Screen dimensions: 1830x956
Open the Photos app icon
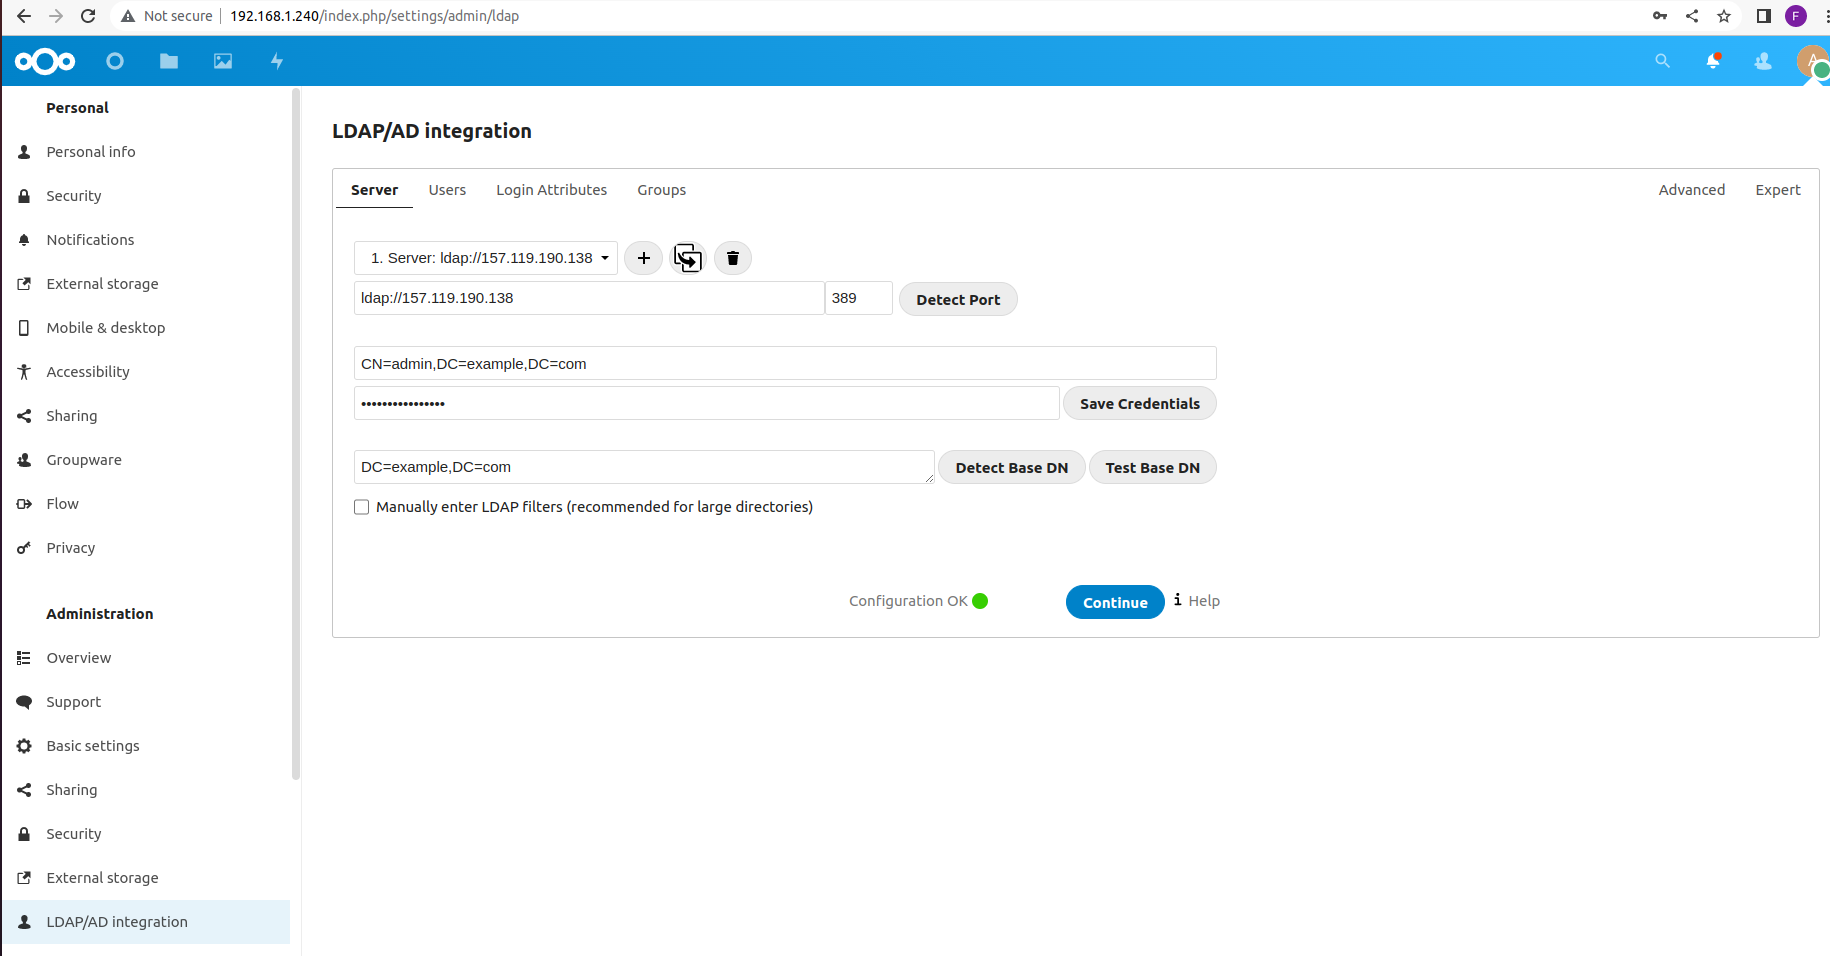(x=223, y=61)
